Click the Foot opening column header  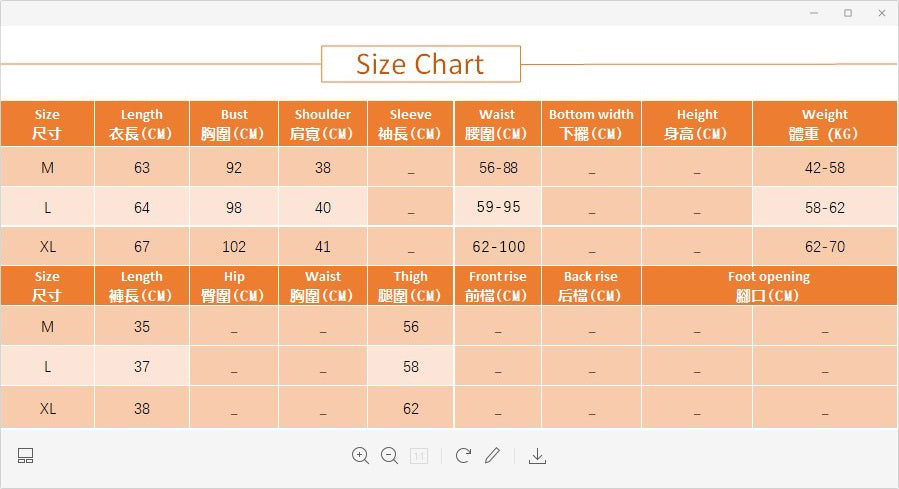(x=768, y=286)
